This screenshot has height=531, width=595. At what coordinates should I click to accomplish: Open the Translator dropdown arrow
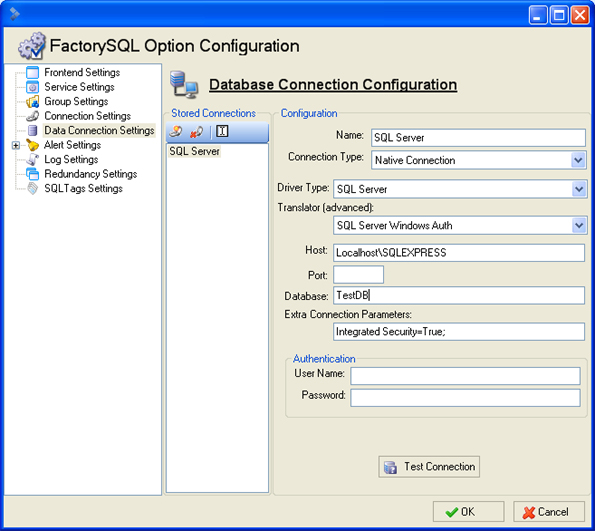(579, 225)
